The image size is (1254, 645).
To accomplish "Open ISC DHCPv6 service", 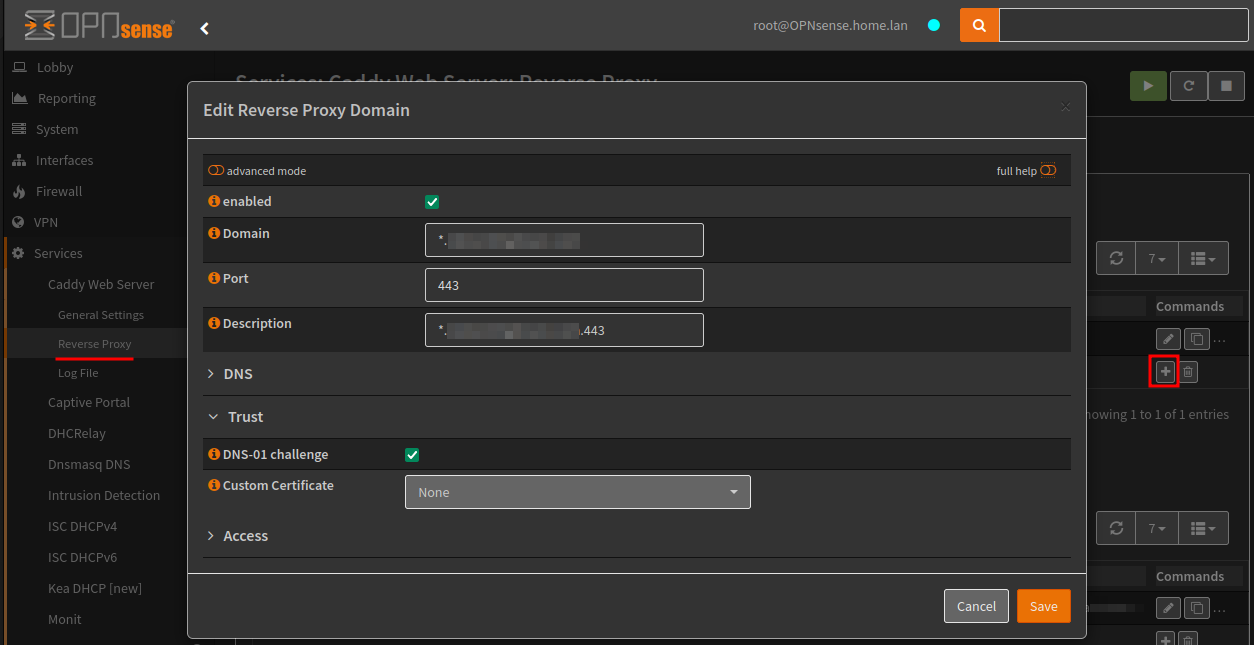I will coord(83,557).
